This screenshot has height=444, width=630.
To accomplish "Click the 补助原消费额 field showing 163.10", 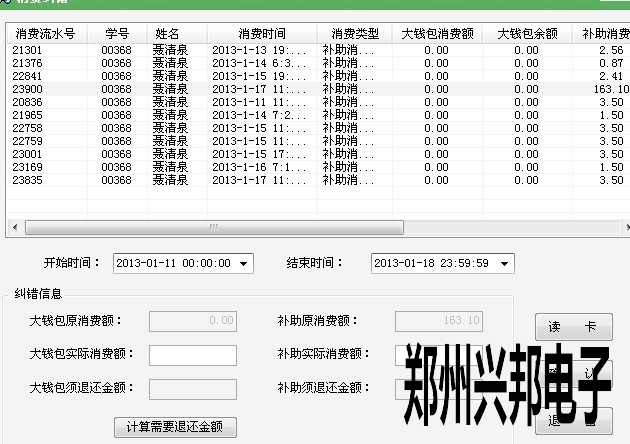I will click(439, 321).
